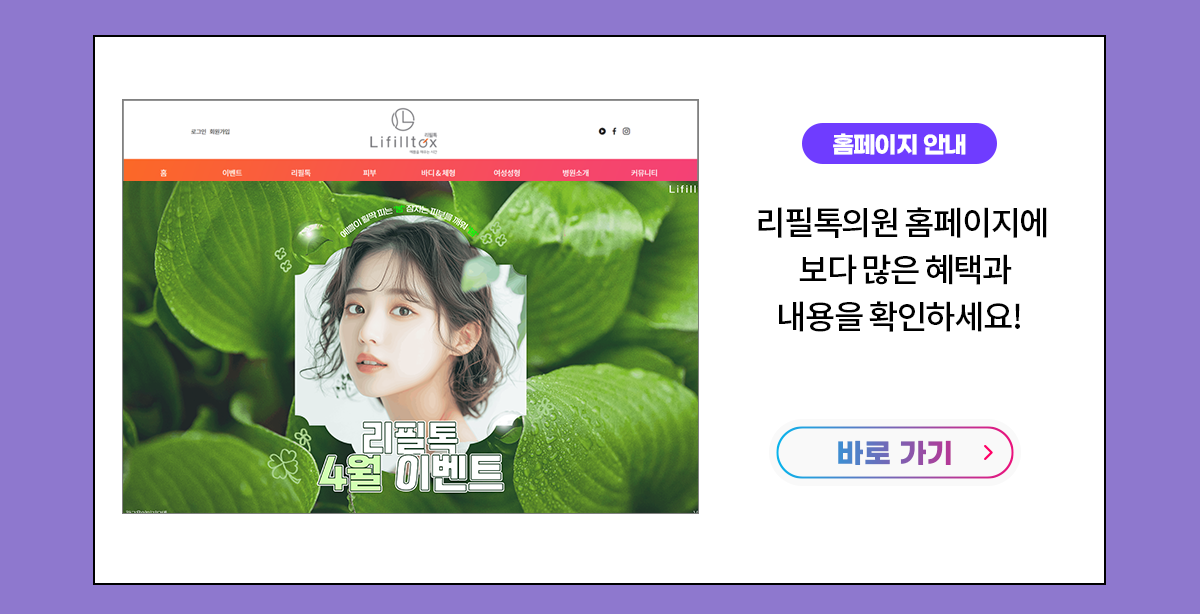
Task: Open the 이벤트 menu
Action: pyautogui.click(x=232, y=173)
